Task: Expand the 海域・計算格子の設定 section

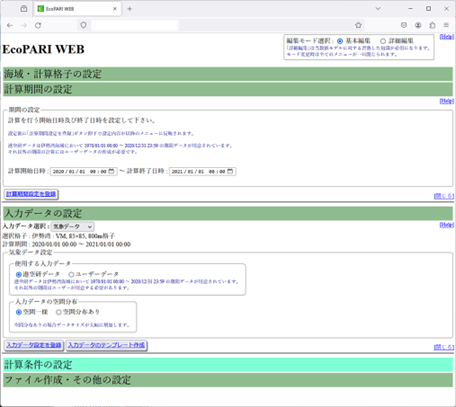Action: click(228, 74)
